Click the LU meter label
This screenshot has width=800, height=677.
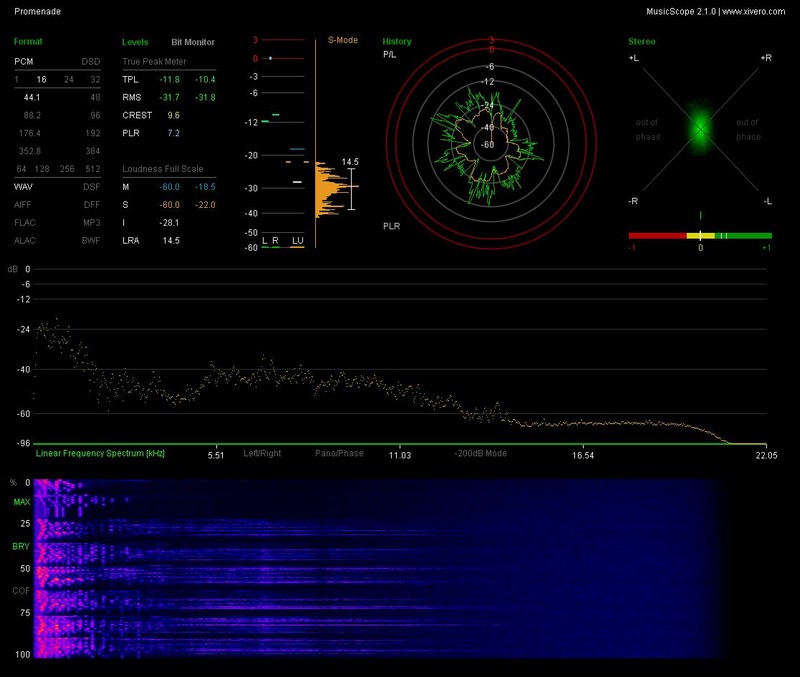tap(297, 240)
